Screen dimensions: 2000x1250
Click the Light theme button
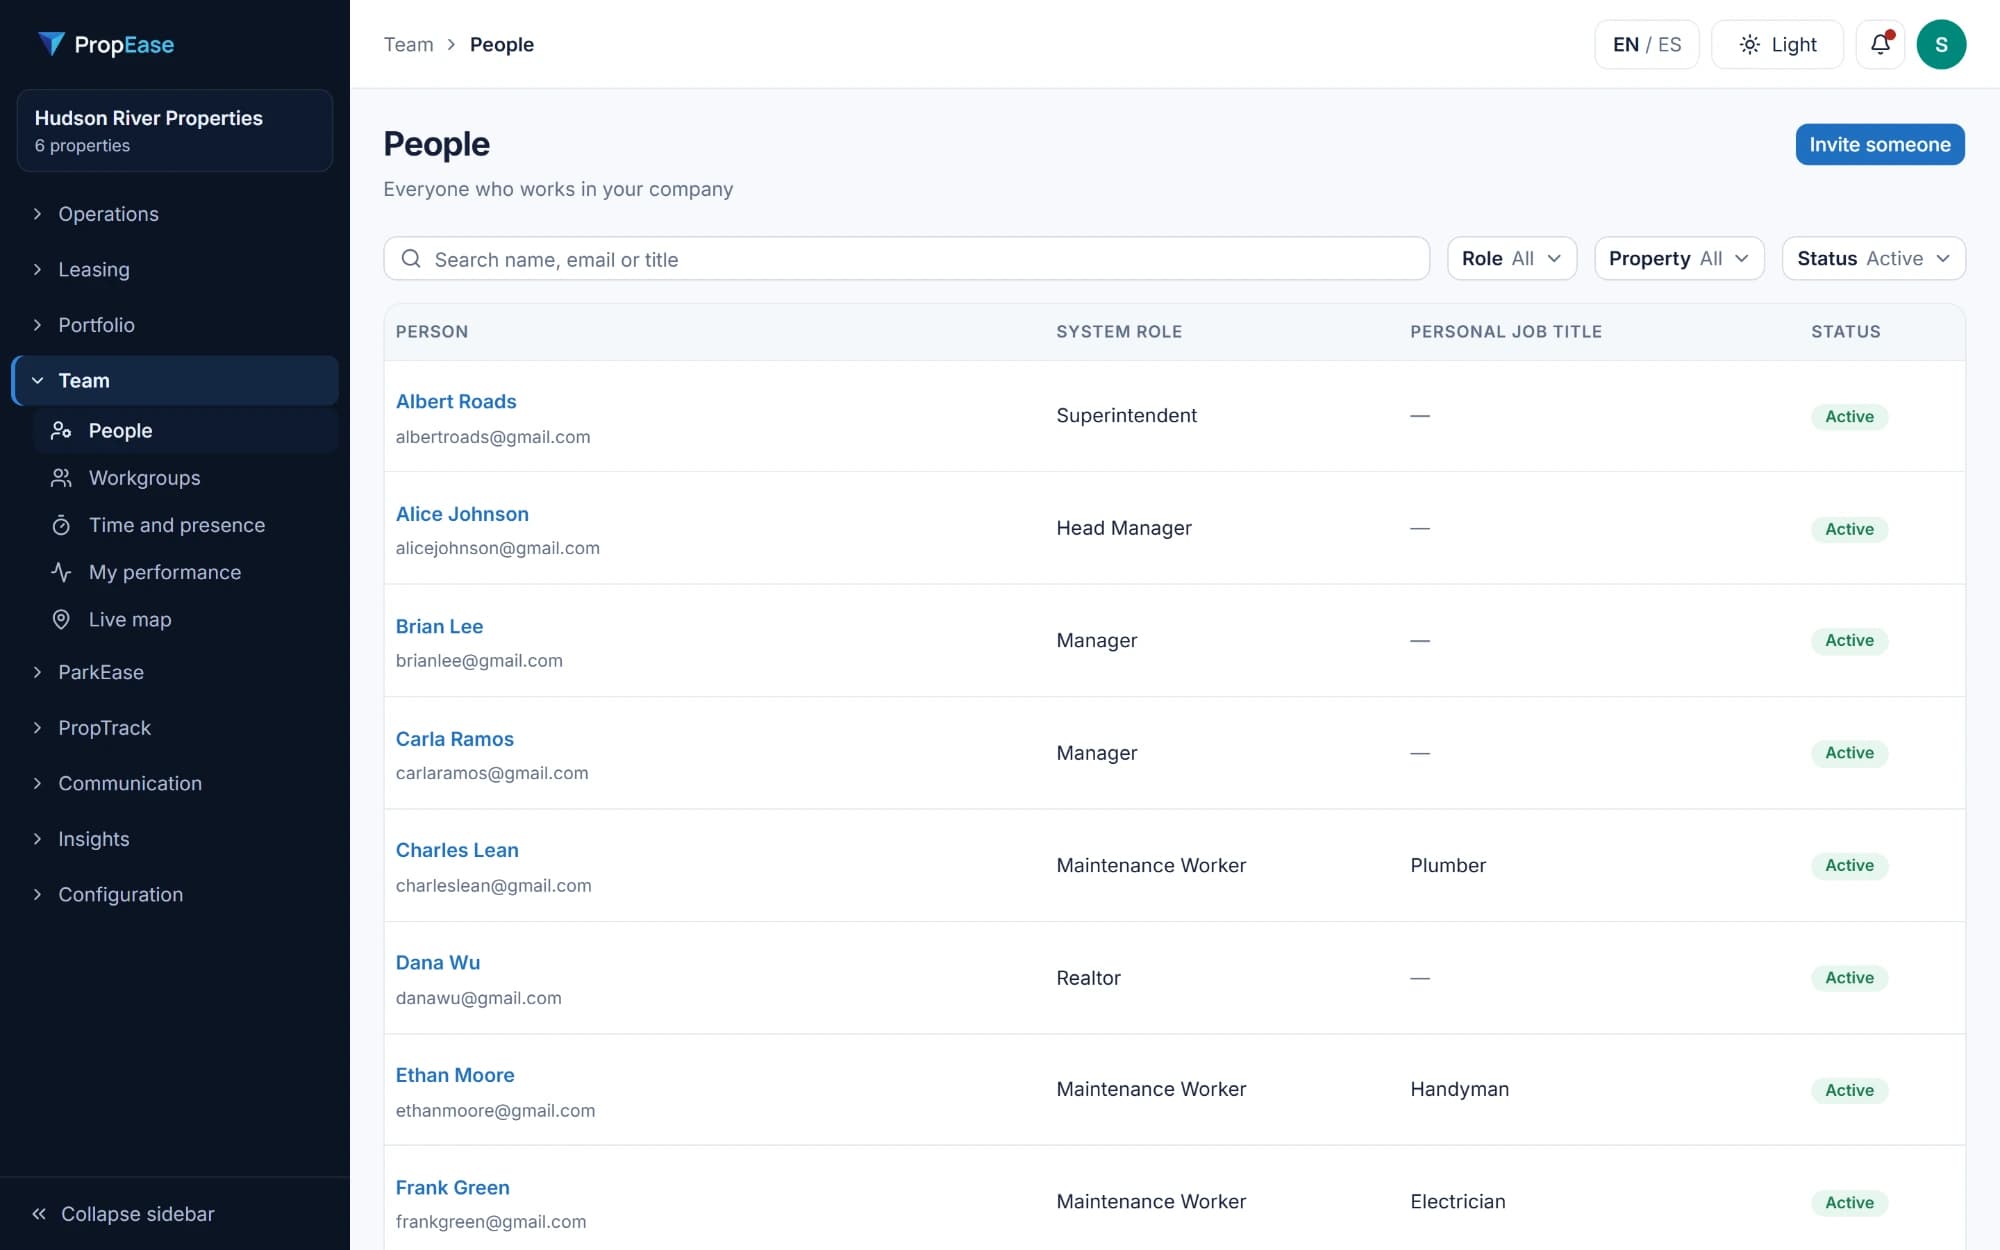[1777, 44]
